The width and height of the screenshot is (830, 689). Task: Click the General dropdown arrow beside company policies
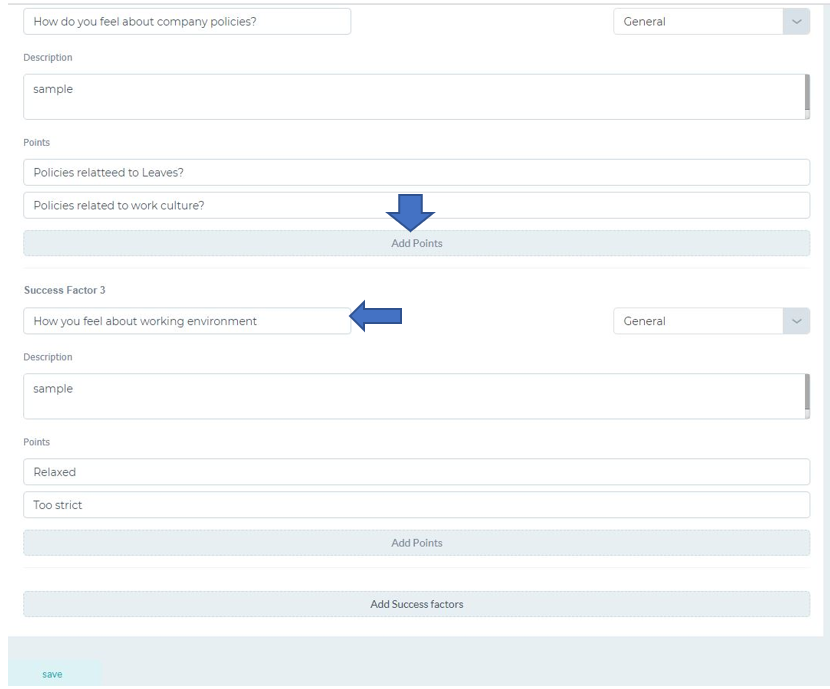(x=796, y=22)
